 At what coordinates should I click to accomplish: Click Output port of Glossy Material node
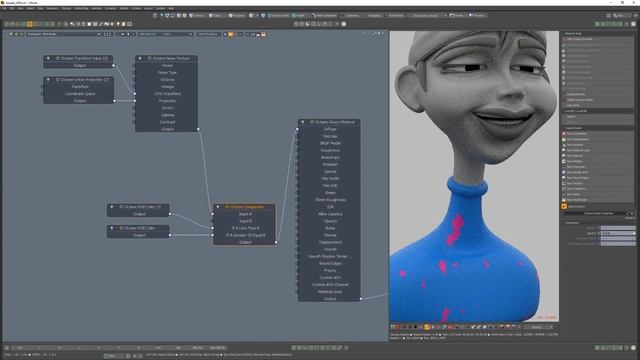coord(361,299)
